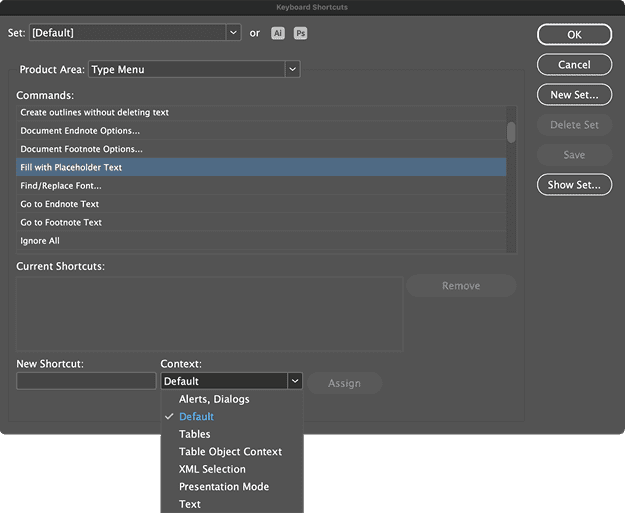The height and width of the screenshot is (513, 625).
Task: Select the checked Default context option
Action: click(196, 417)
